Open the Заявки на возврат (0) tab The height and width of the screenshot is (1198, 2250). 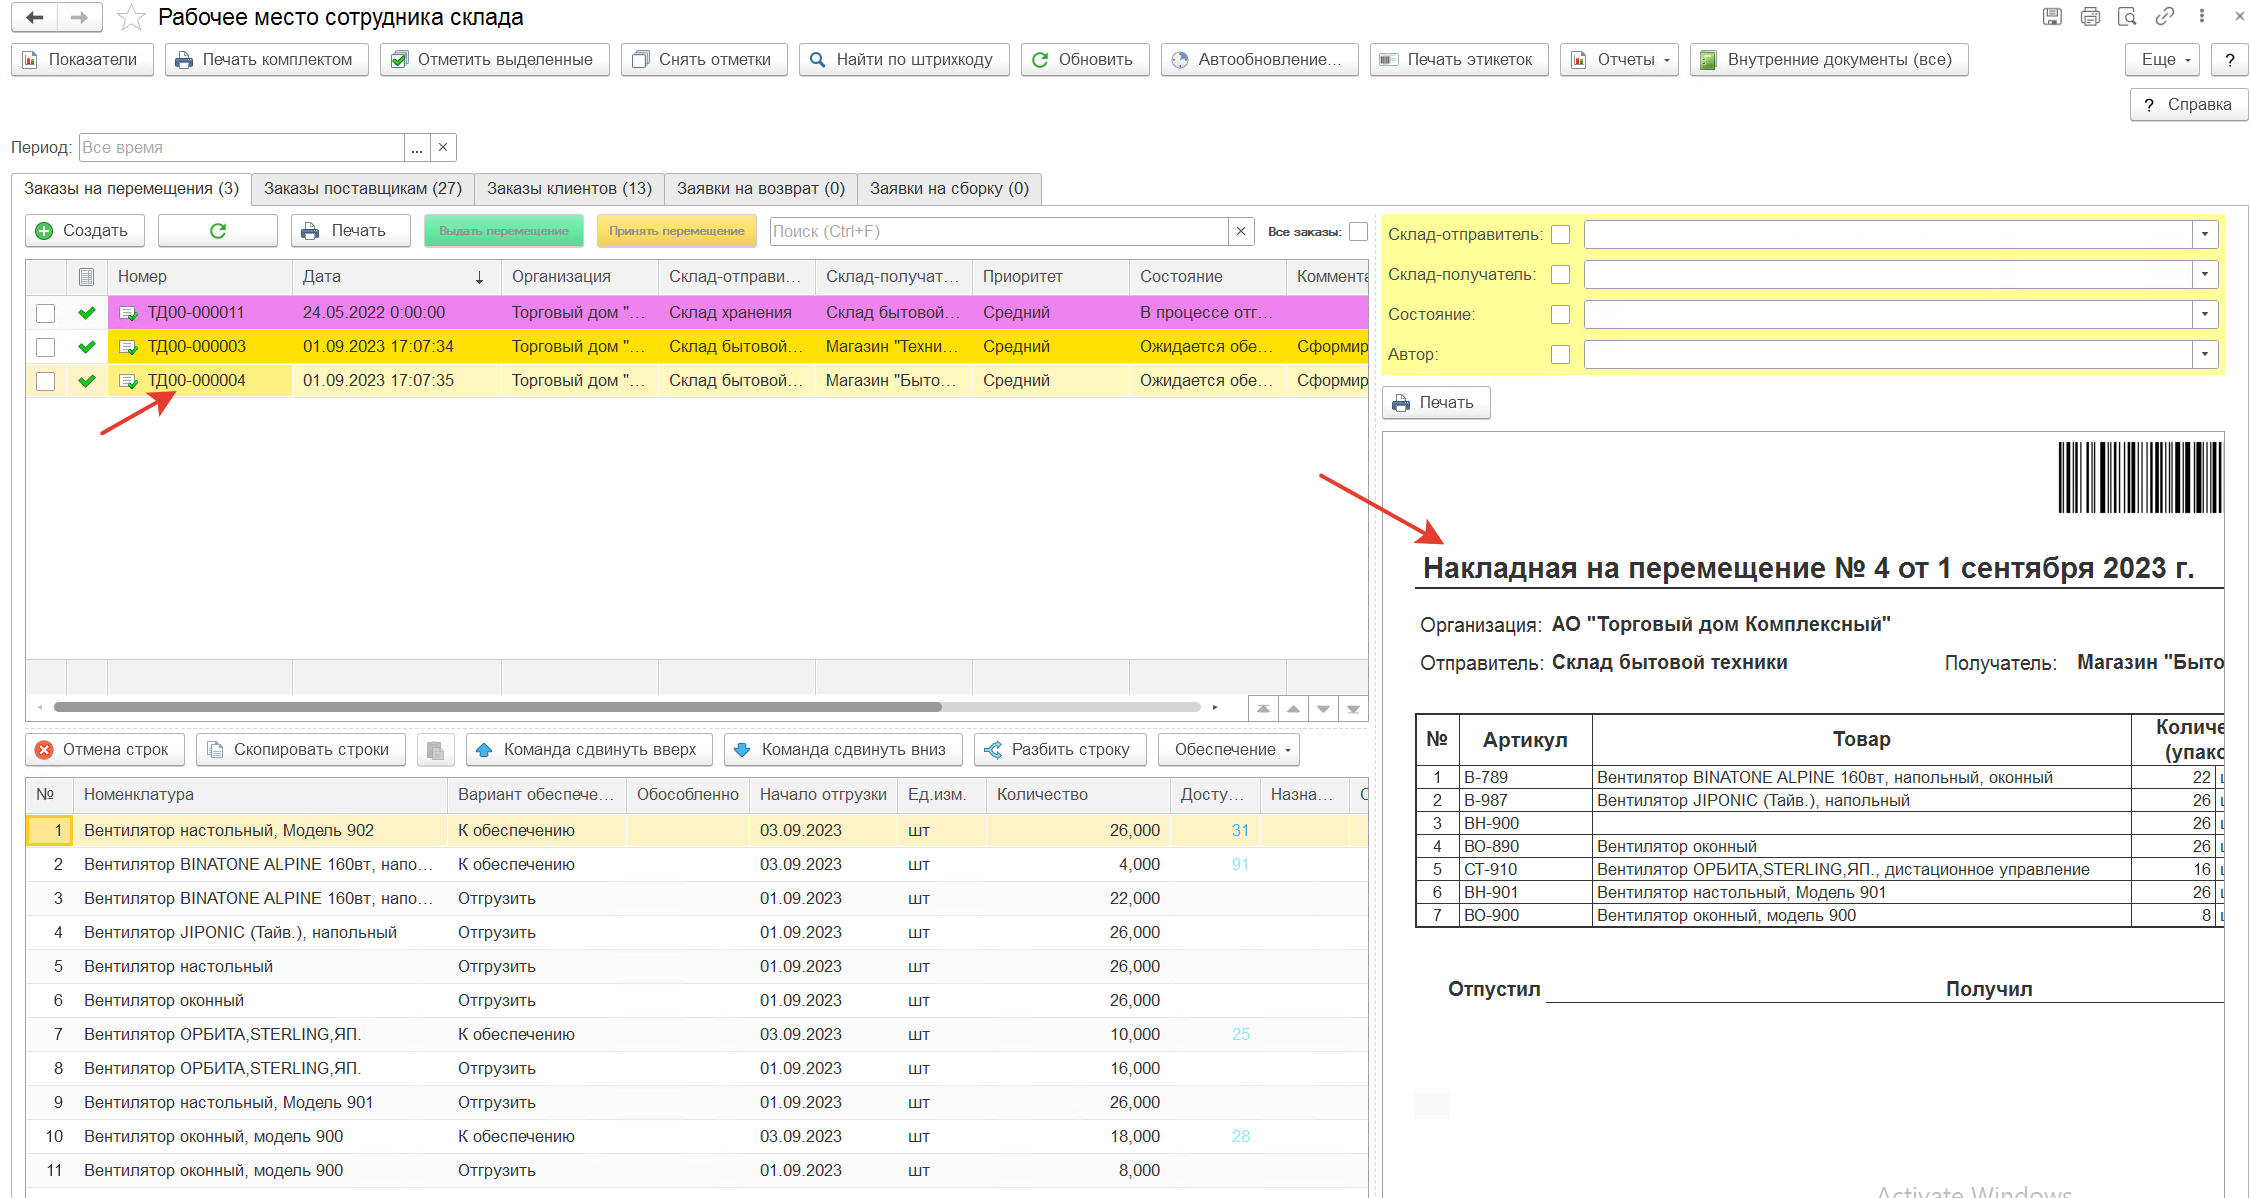coord(761,189)
